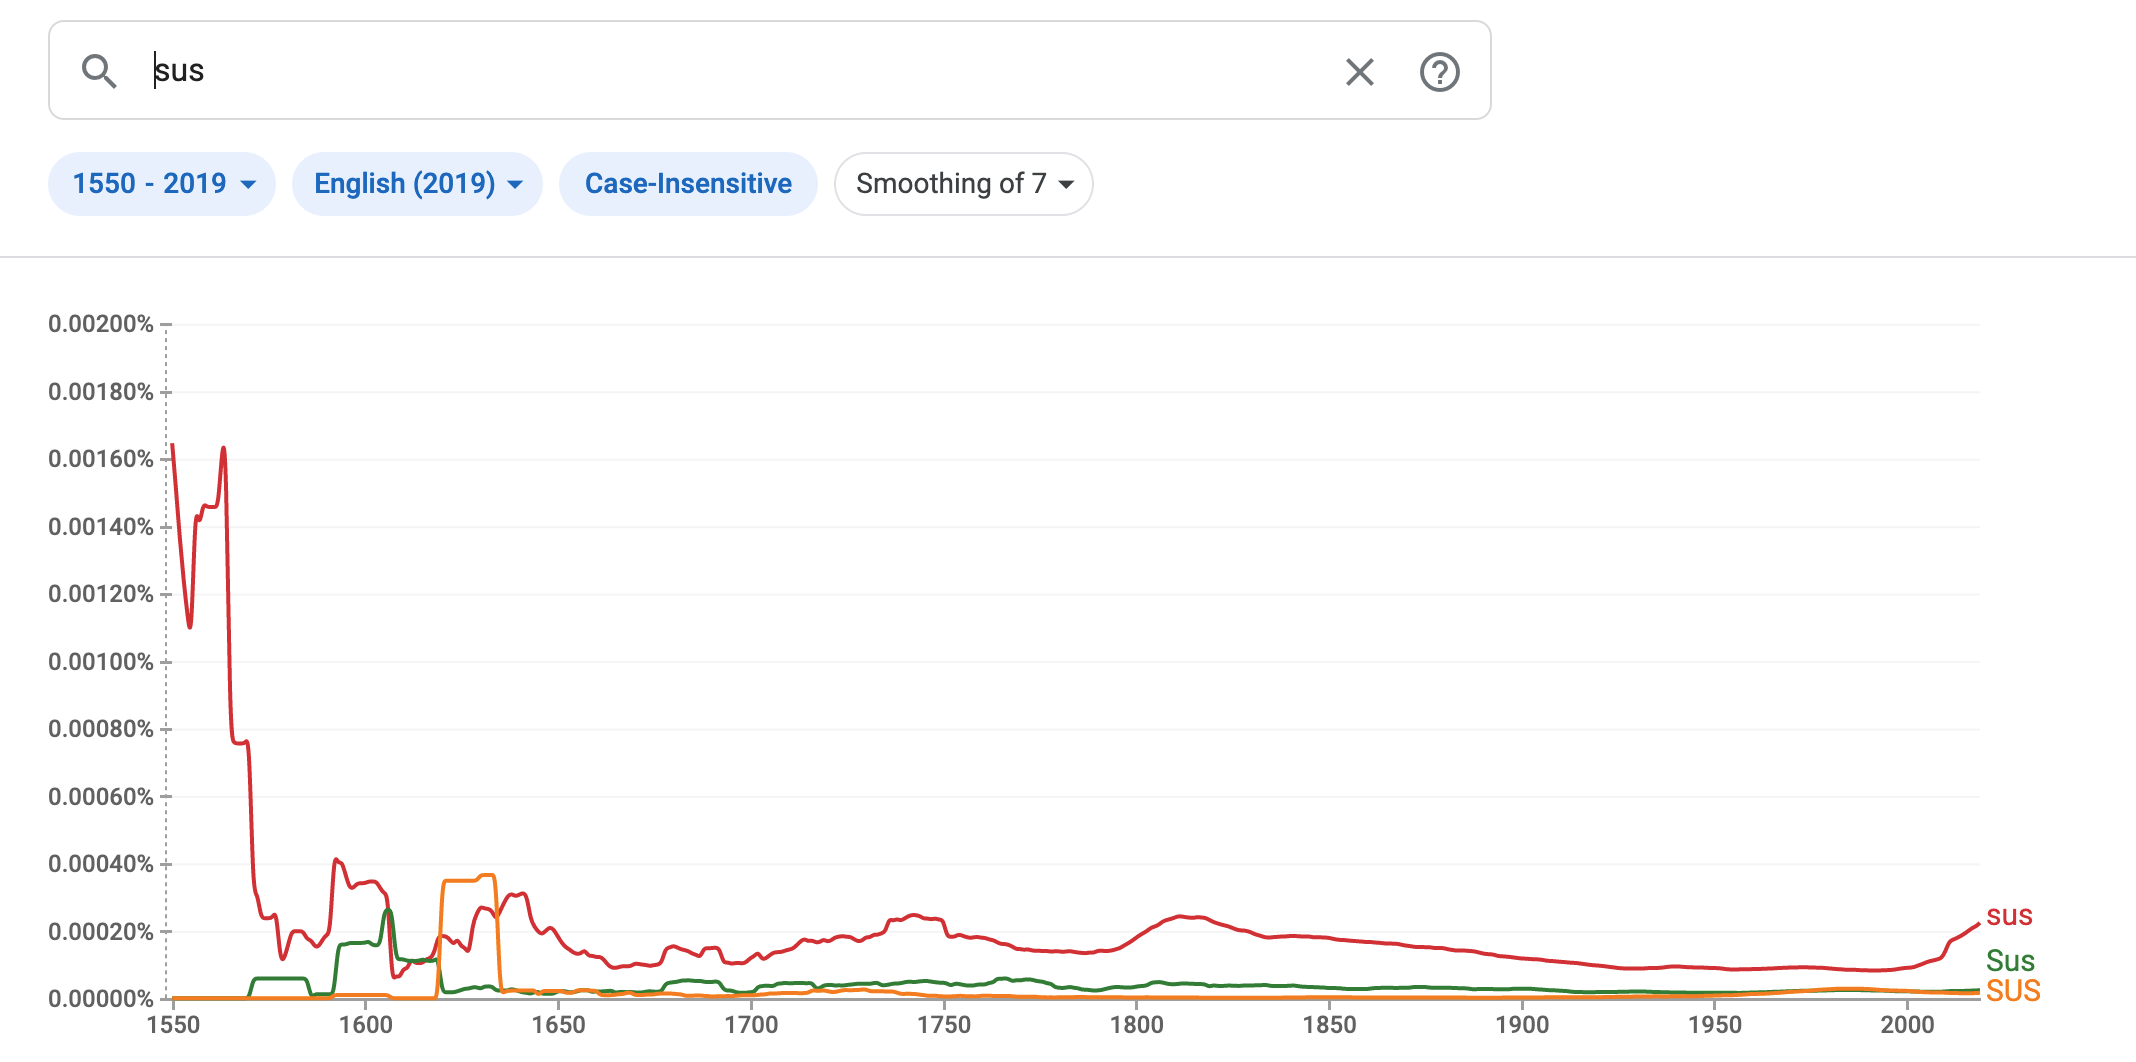Clear the search query with X
This screenshot has width=2136, height=1062.
1359,72
